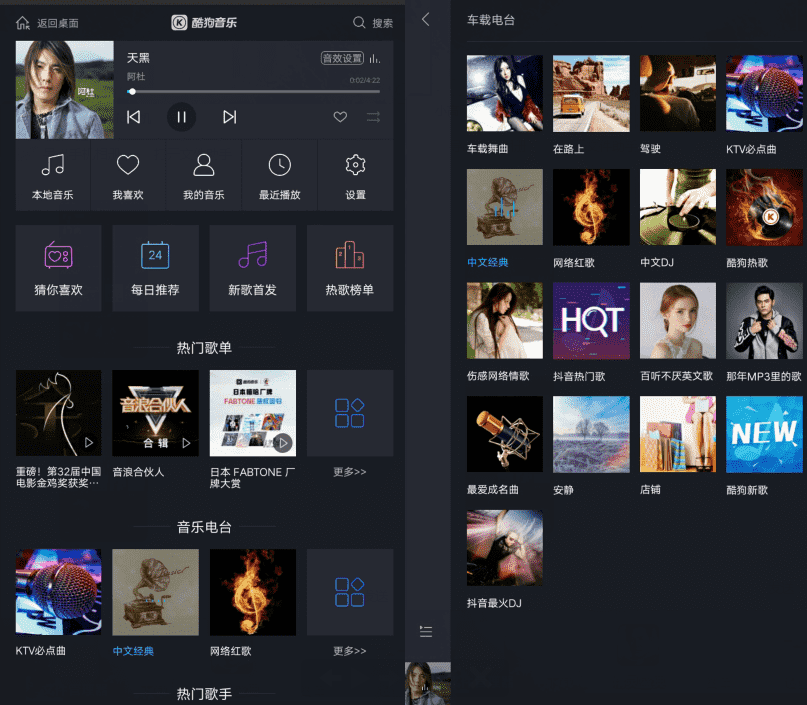Select 最爱成名曲 radio station
This screenshot has width=807, height=705.
504,434
